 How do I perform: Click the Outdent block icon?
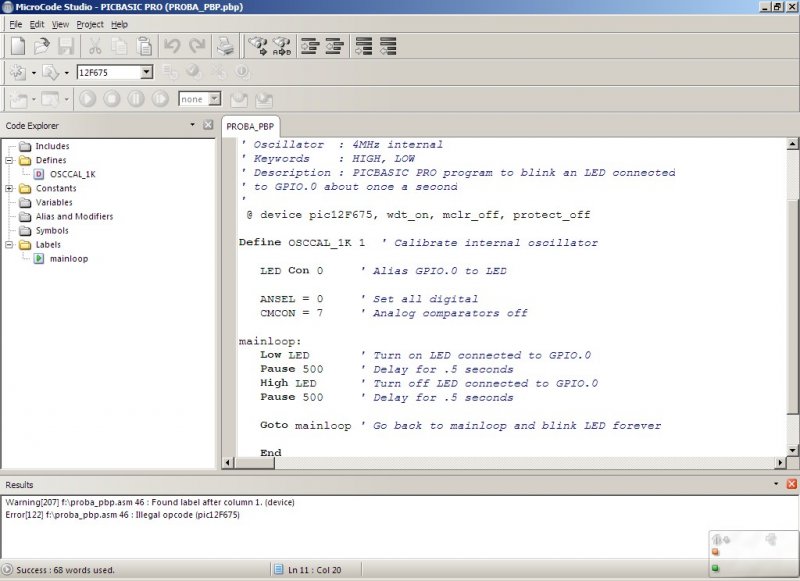[x=334, y=46]
